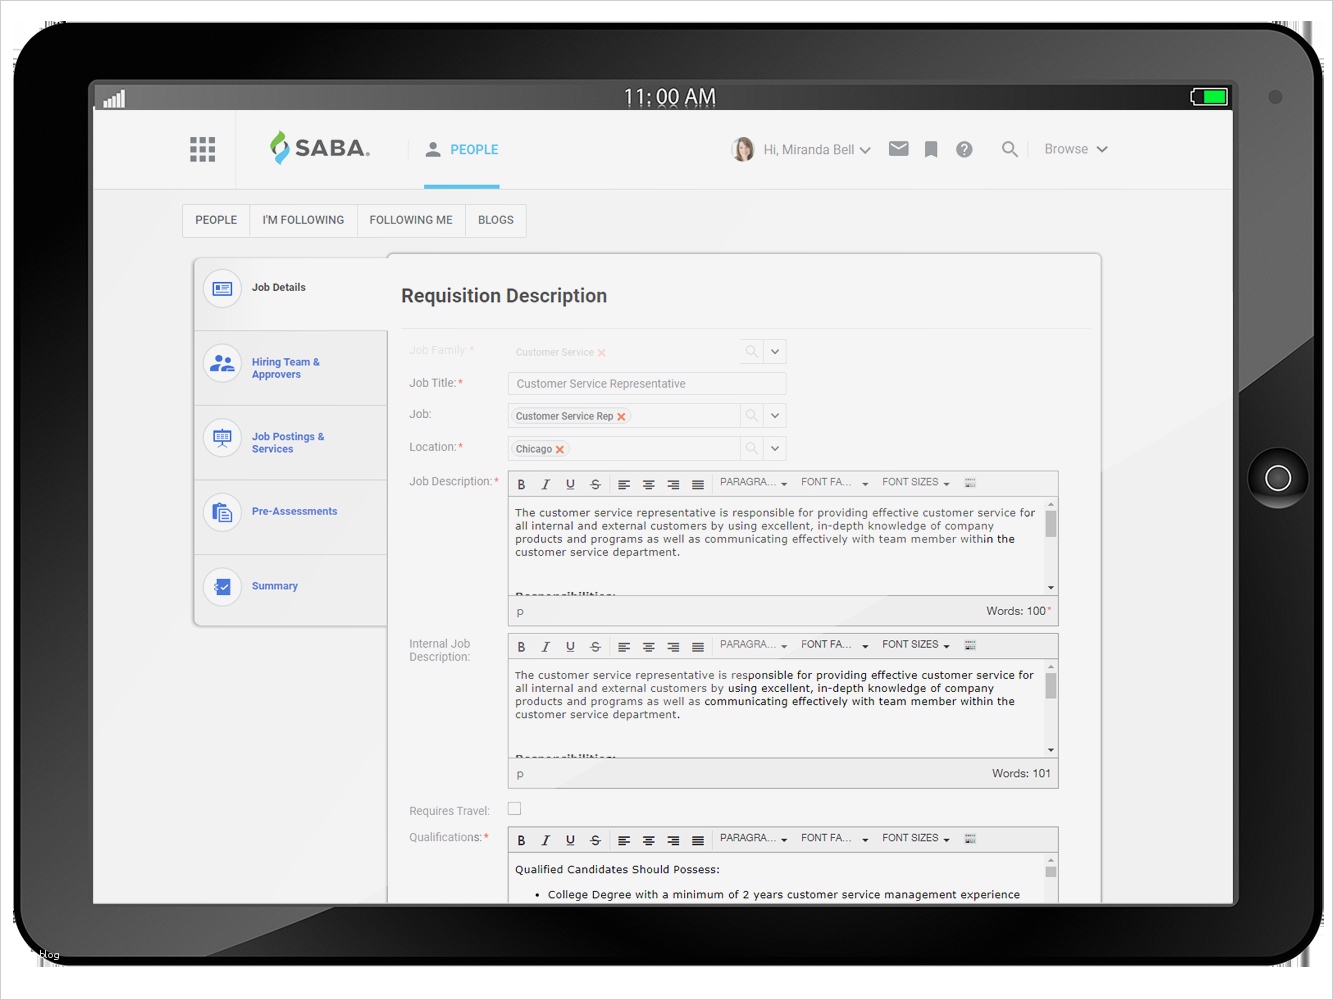Viewport: 1333px width, 1000px height.
Task: Toggle bold in Qualifications editor
Action: [521, 841]
